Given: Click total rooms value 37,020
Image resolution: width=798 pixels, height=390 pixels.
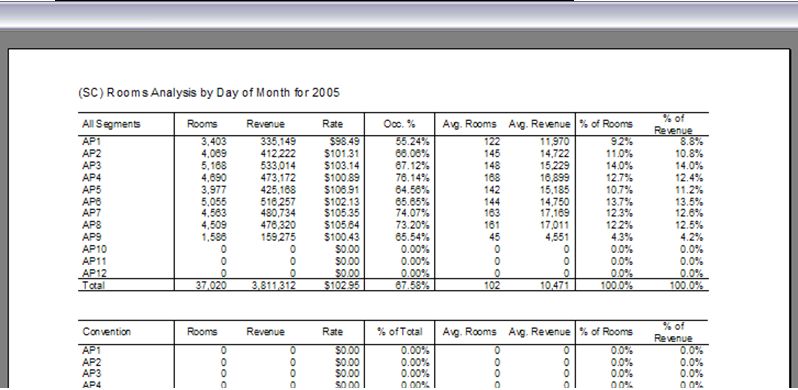Looking at the screenshot, I should pyautogui.click(x=211, y=285).
